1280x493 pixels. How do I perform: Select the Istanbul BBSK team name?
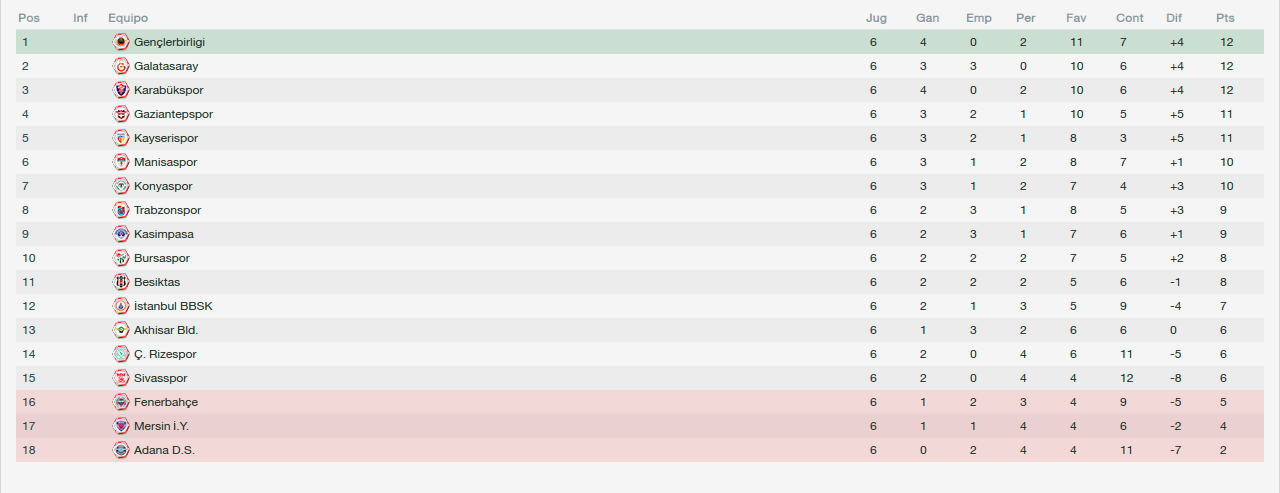[173, 306]
